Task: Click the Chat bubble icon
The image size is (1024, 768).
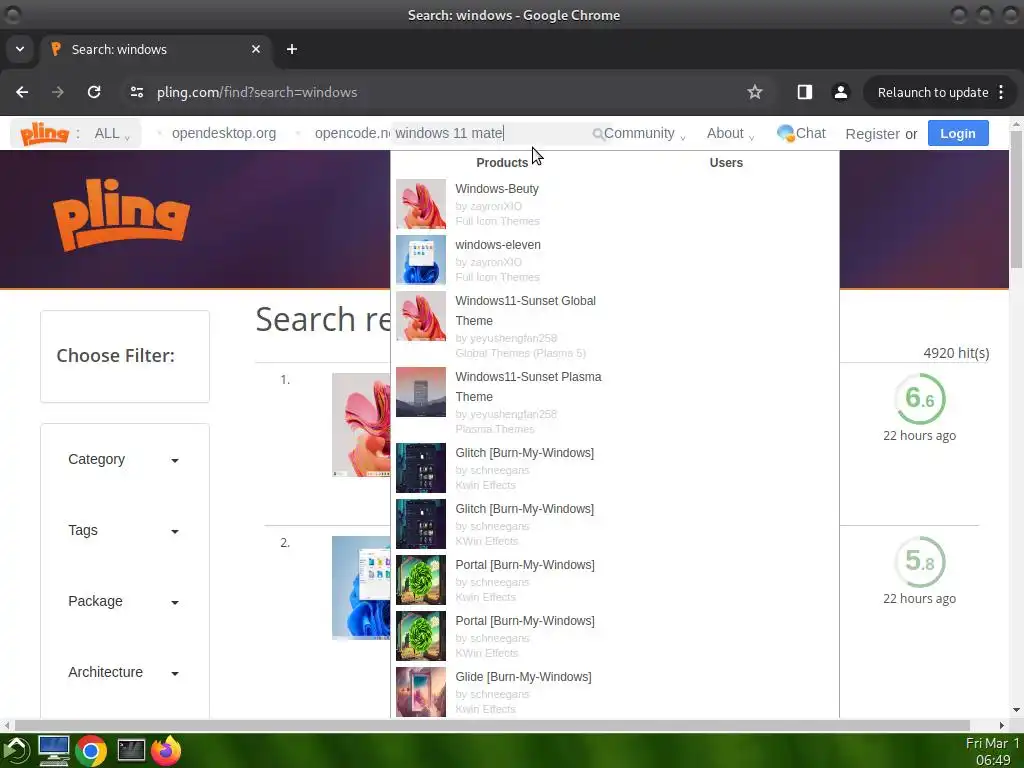Action: pyautogui.click(x=785, y=133)
